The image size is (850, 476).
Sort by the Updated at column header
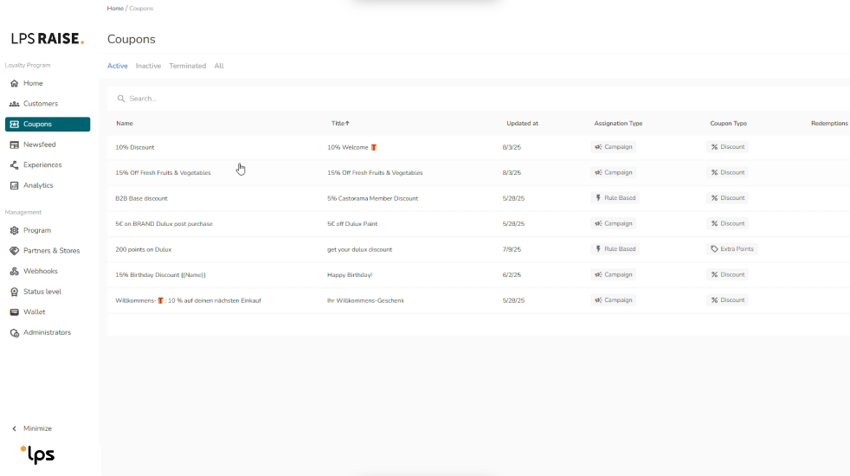coord(522,123)
